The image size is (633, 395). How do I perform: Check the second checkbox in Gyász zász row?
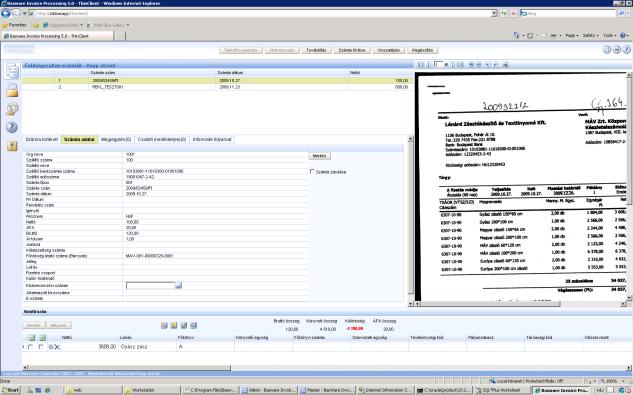[41, 347]
